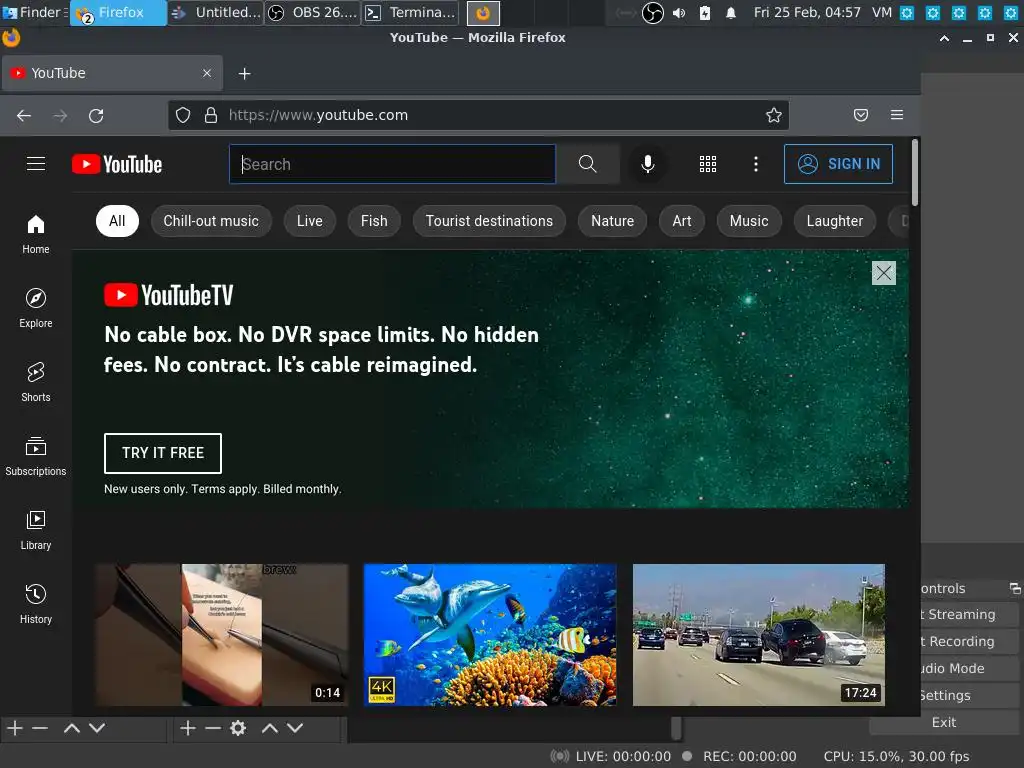Click the search magnifier button
The height and width of the screenshot is (768, 1024).
[x=588, y=164]
